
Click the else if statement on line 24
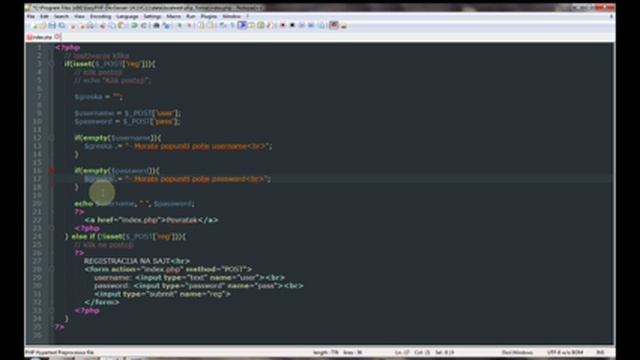(125, 236)
